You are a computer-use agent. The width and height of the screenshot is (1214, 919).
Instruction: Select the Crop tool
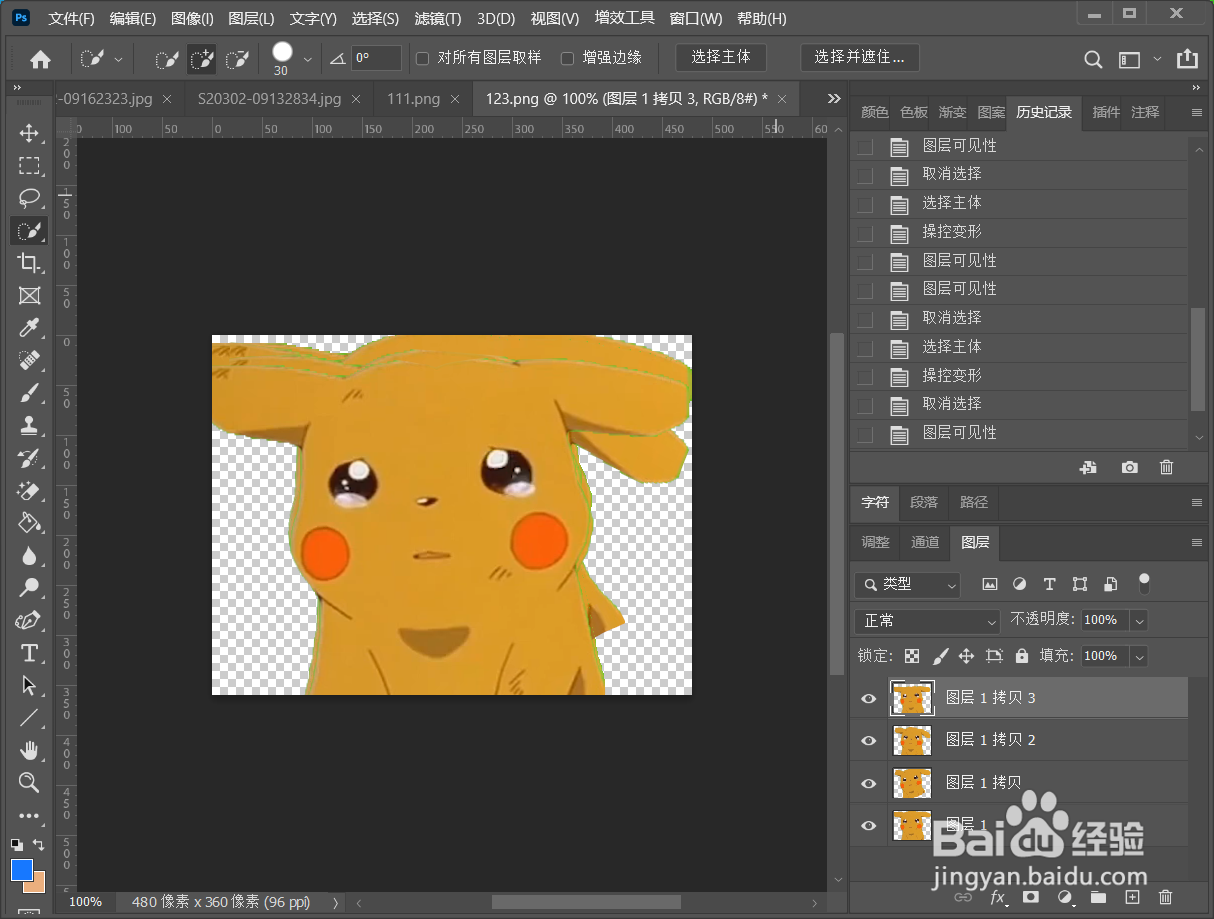click(29, 263)
